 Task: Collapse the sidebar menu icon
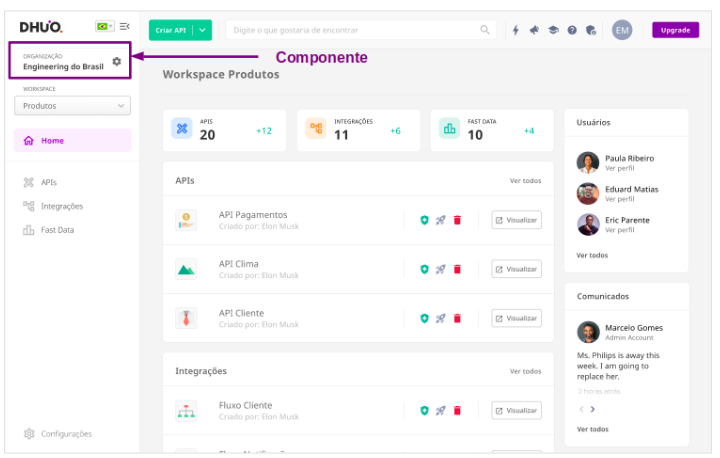point(124,27)
